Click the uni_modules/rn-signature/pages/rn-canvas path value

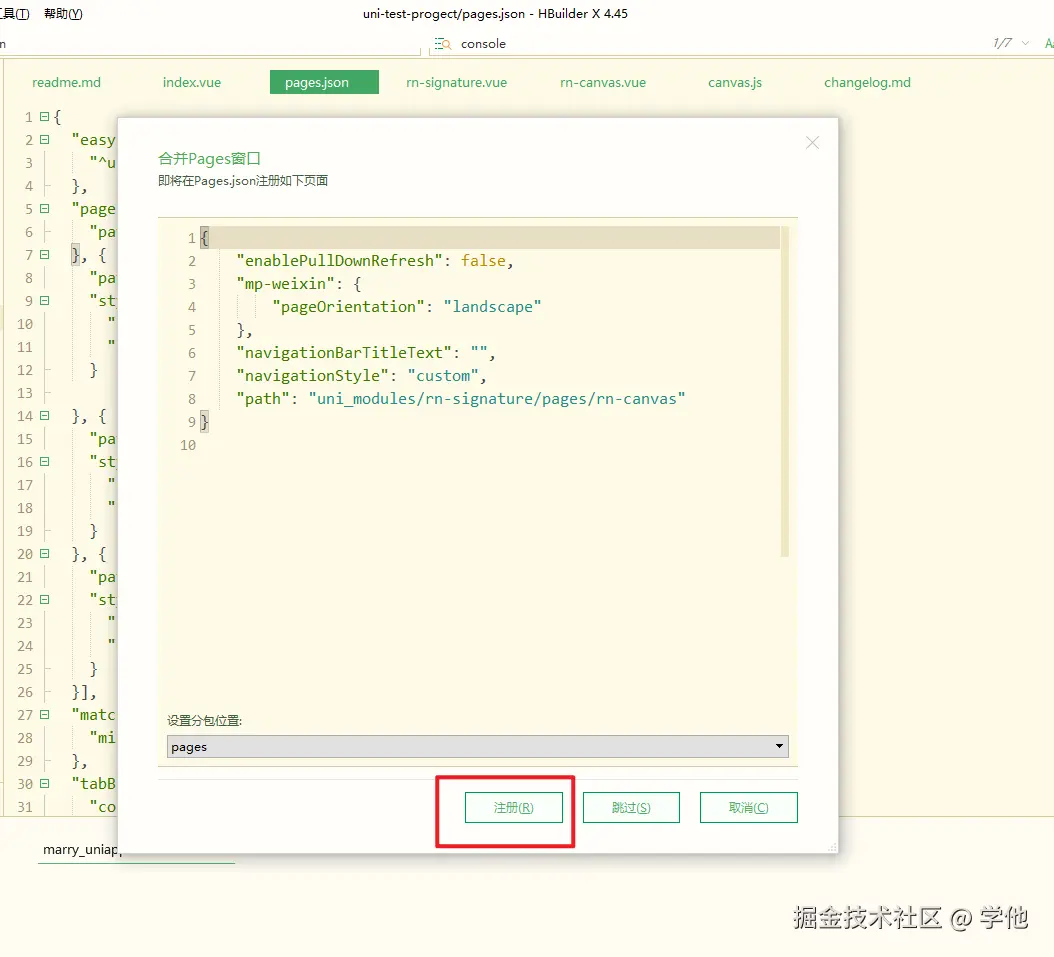(x=497, y=399)
